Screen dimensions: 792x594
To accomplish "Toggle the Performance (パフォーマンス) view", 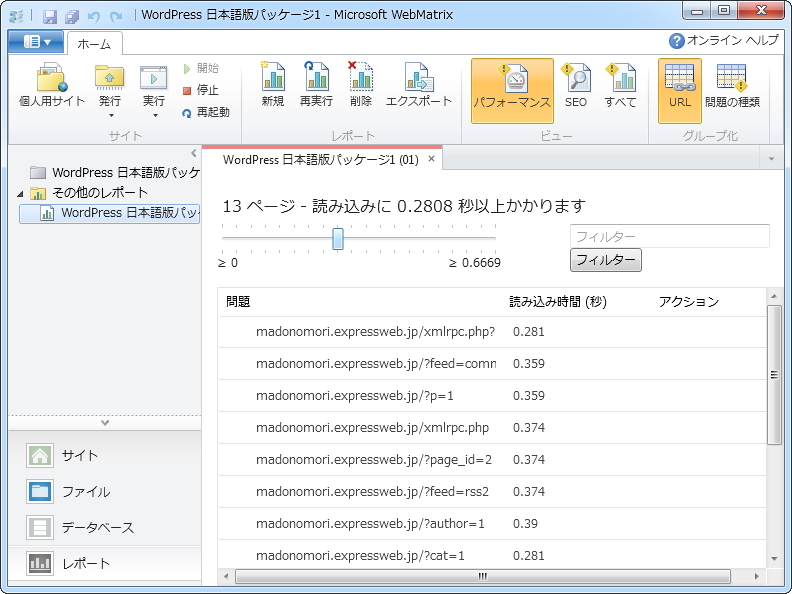I will (x=512, y=91).
